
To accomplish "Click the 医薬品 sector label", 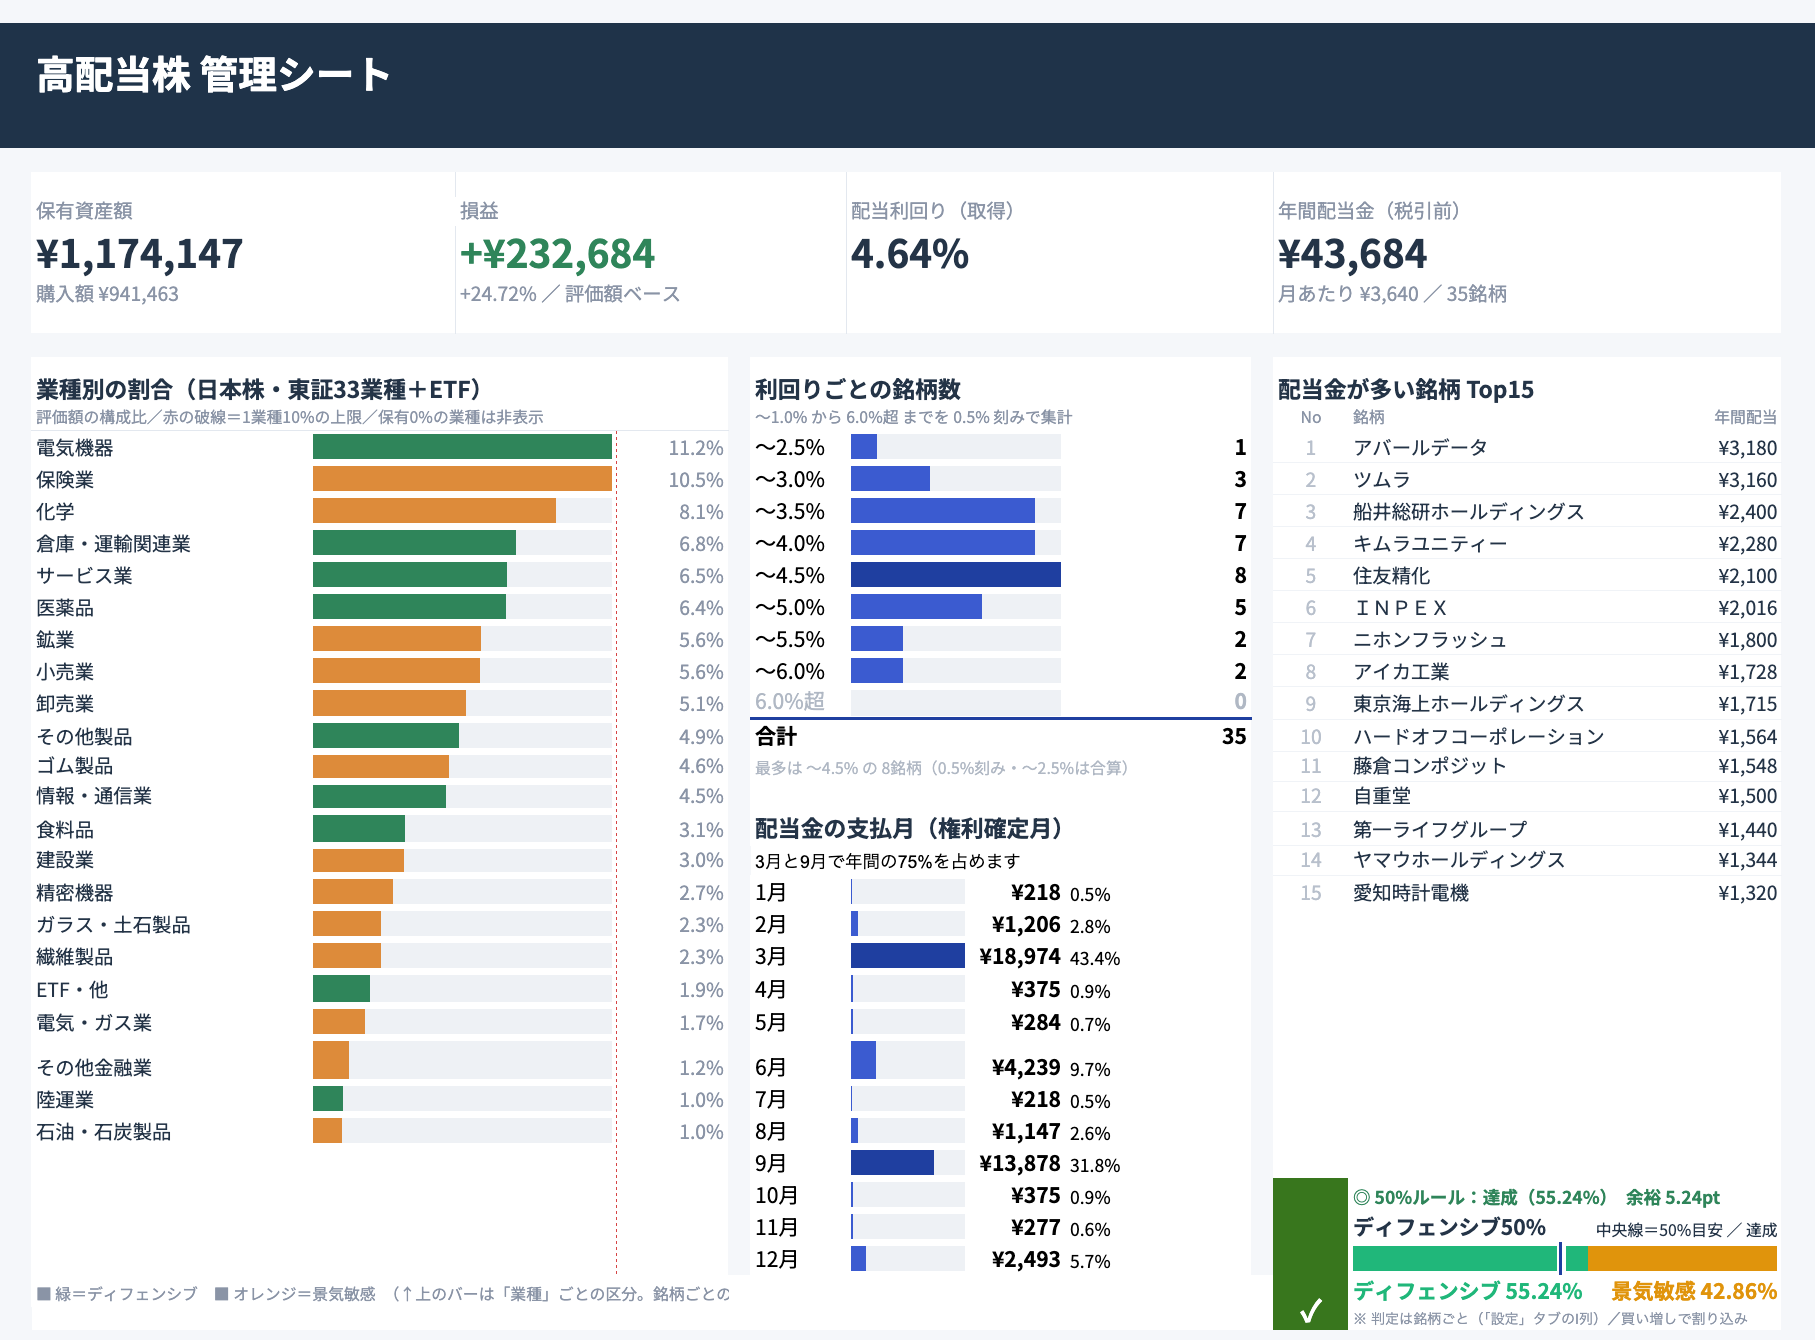I will (65, 608).
